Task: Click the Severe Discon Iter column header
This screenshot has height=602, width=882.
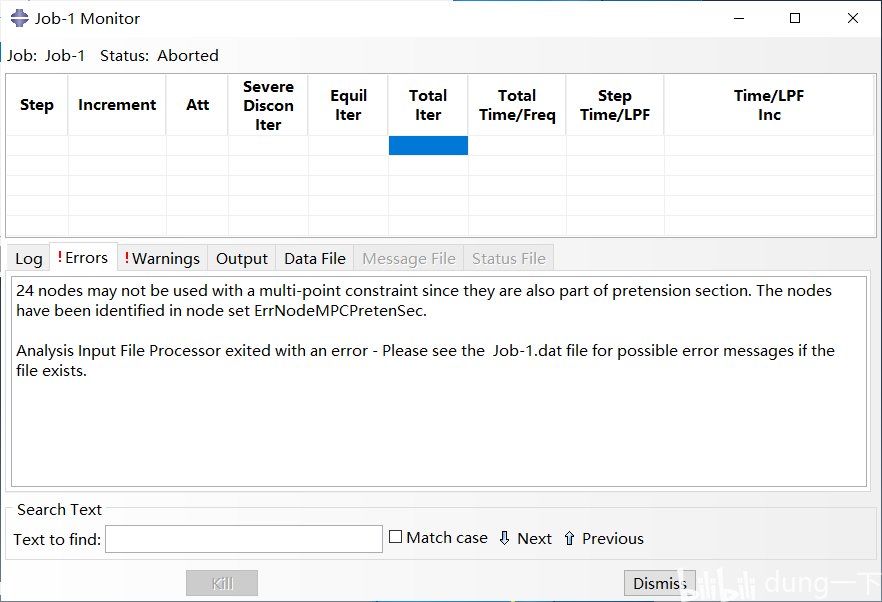Action: click(268, 105)
